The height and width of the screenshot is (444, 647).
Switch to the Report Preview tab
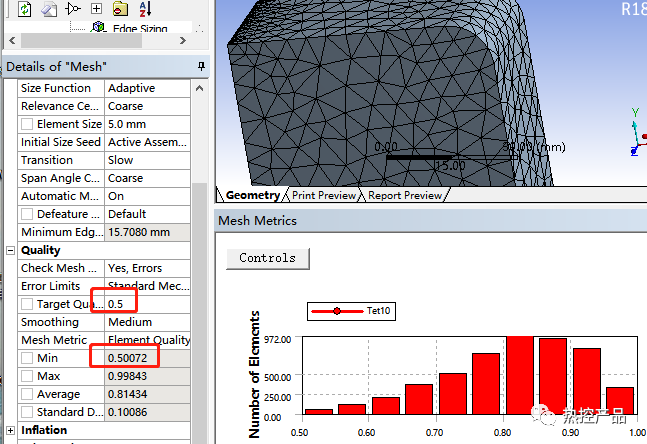tap(405, 195)
